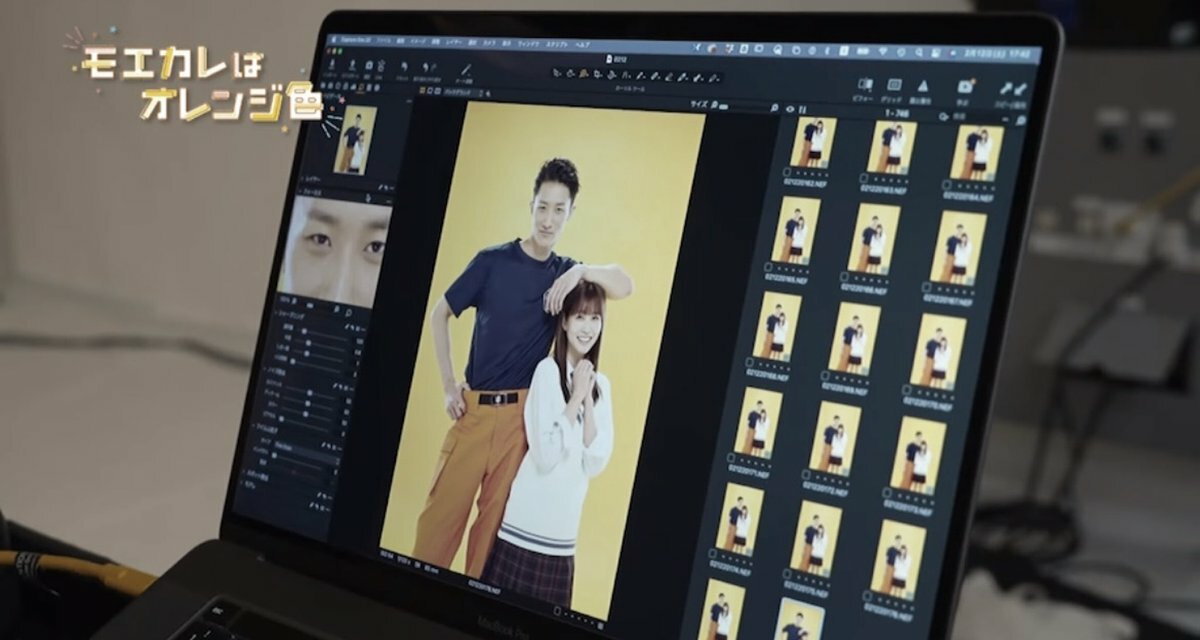Click the navigator thumbnail in left panel

click(353, 140)
